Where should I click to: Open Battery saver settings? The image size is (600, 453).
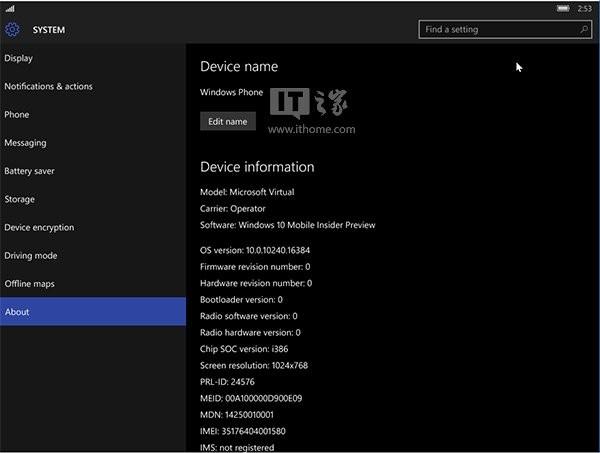93,171
